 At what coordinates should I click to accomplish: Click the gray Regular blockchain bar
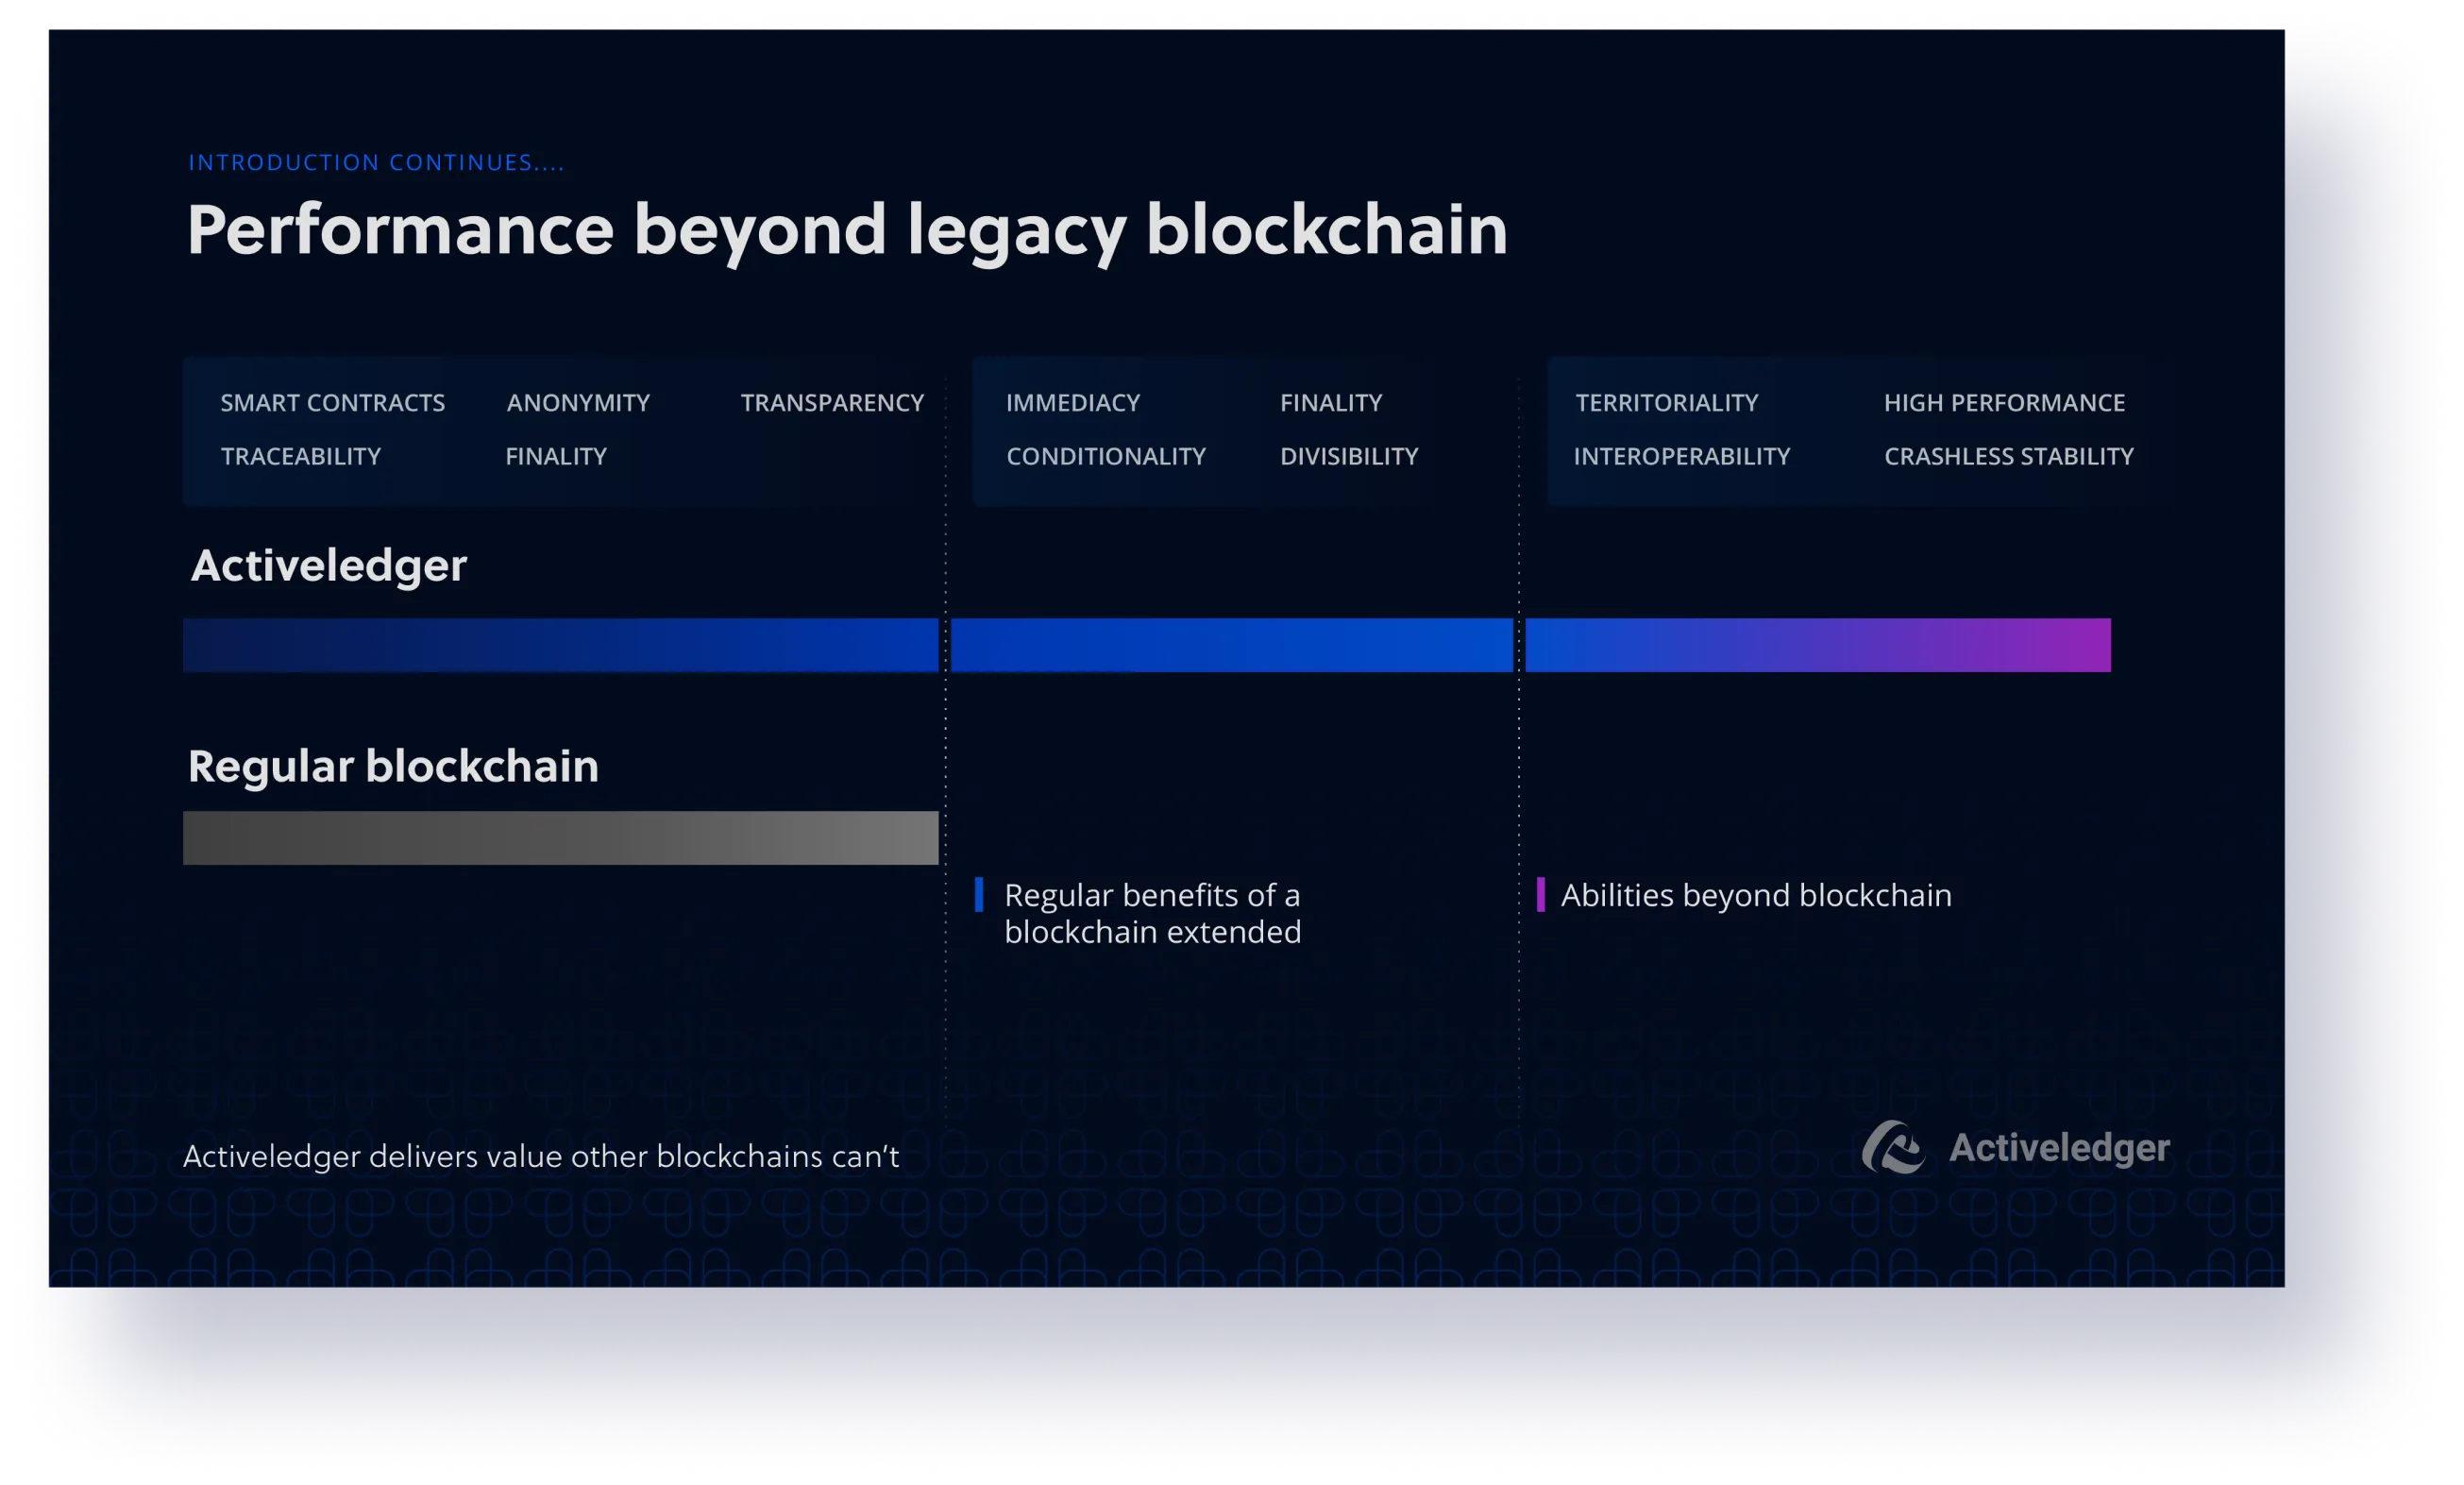tap(560, 837)
